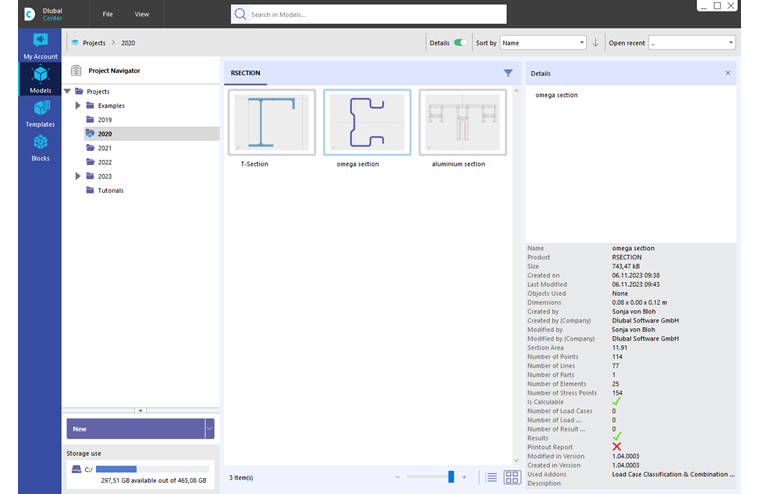Collapse navigator panel with up arrow

click(x=141, y=410)
